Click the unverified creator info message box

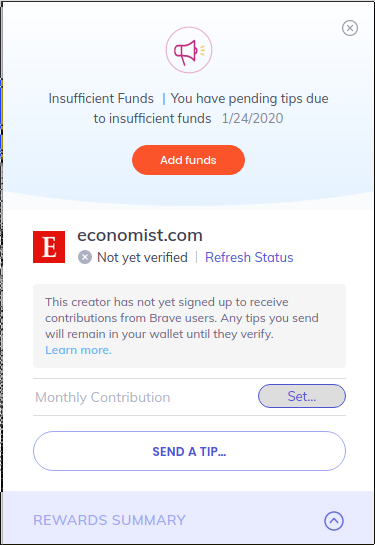189,326
